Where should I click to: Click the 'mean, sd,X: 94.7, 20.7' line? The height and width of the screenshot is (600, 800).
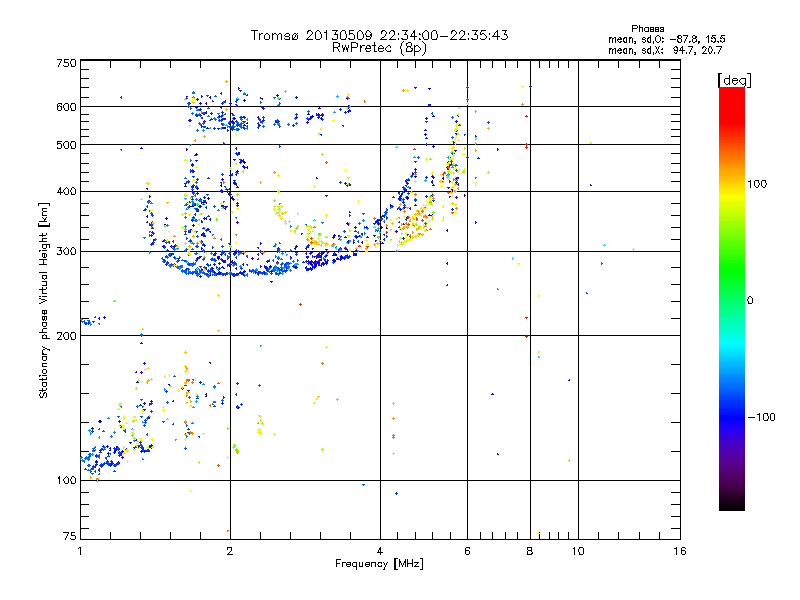click(x=665, y=51)
